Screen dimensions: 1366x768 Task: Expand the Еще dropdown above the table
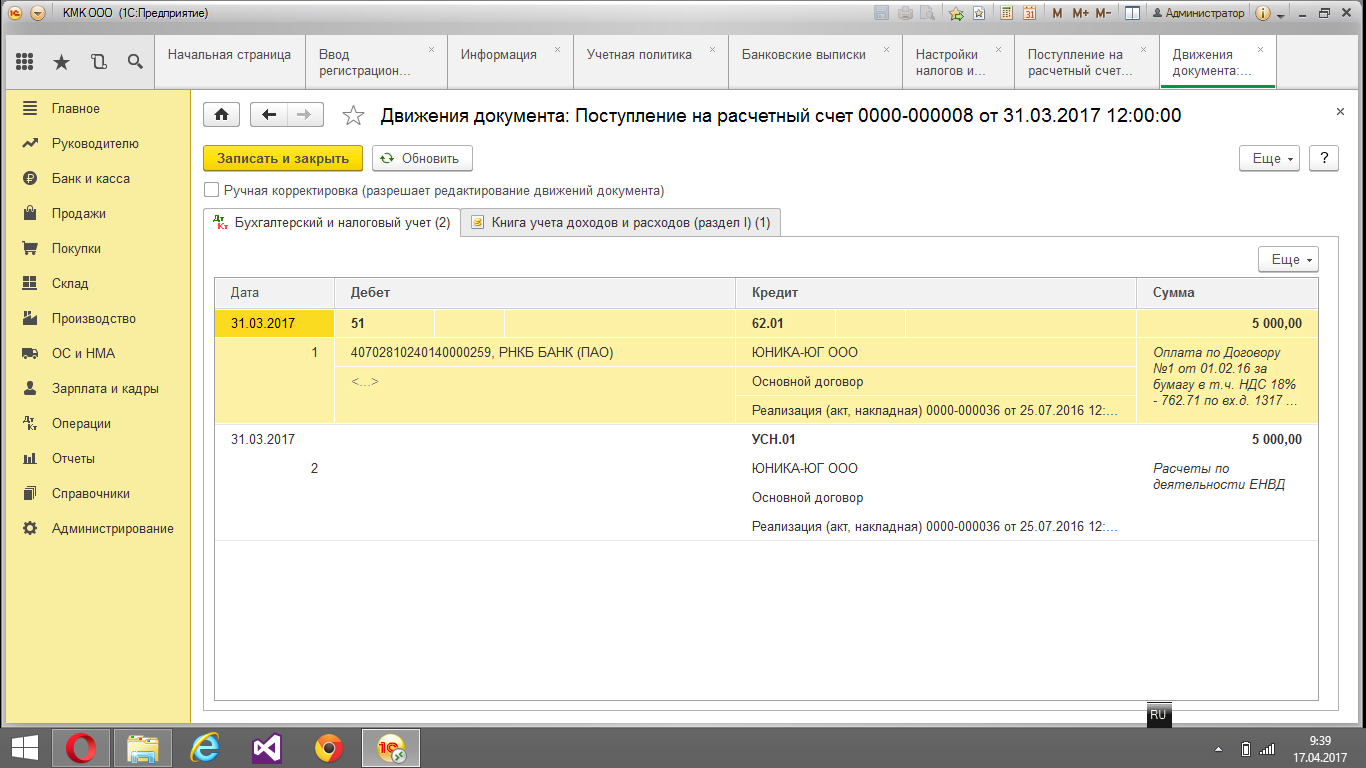click(1288, 259)
